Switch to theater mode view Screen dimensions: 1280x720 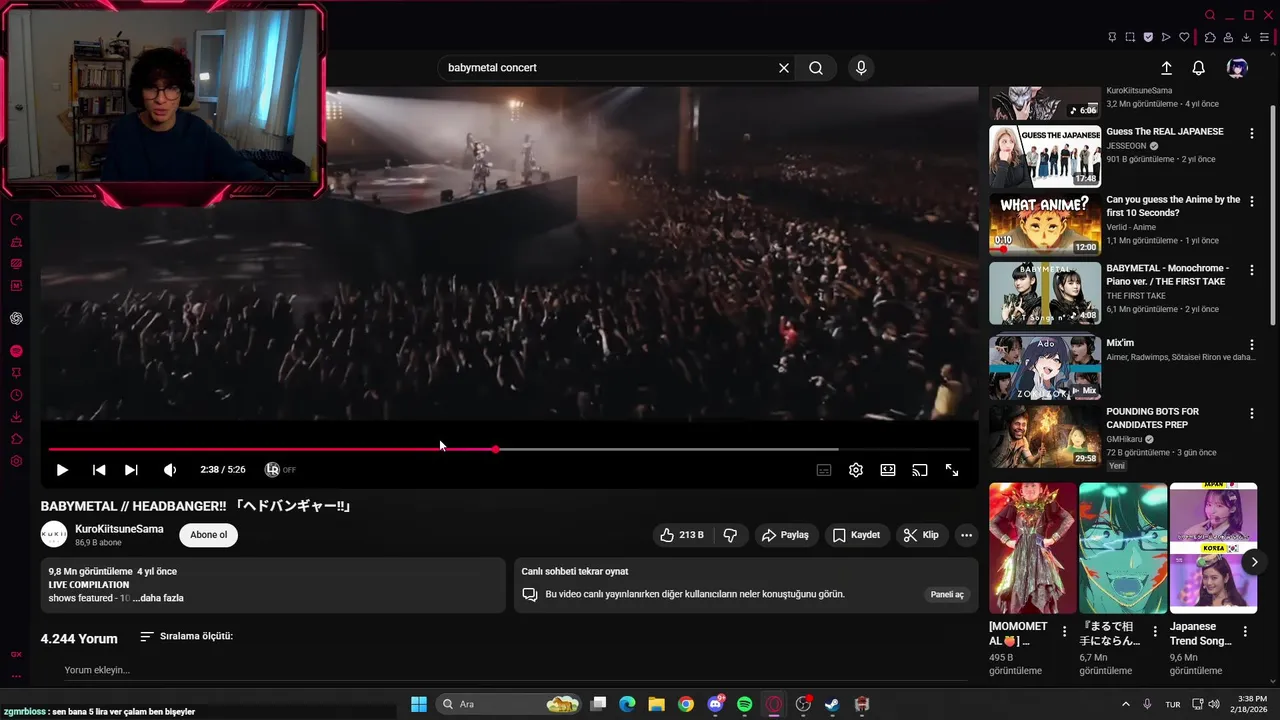[888, 470]
